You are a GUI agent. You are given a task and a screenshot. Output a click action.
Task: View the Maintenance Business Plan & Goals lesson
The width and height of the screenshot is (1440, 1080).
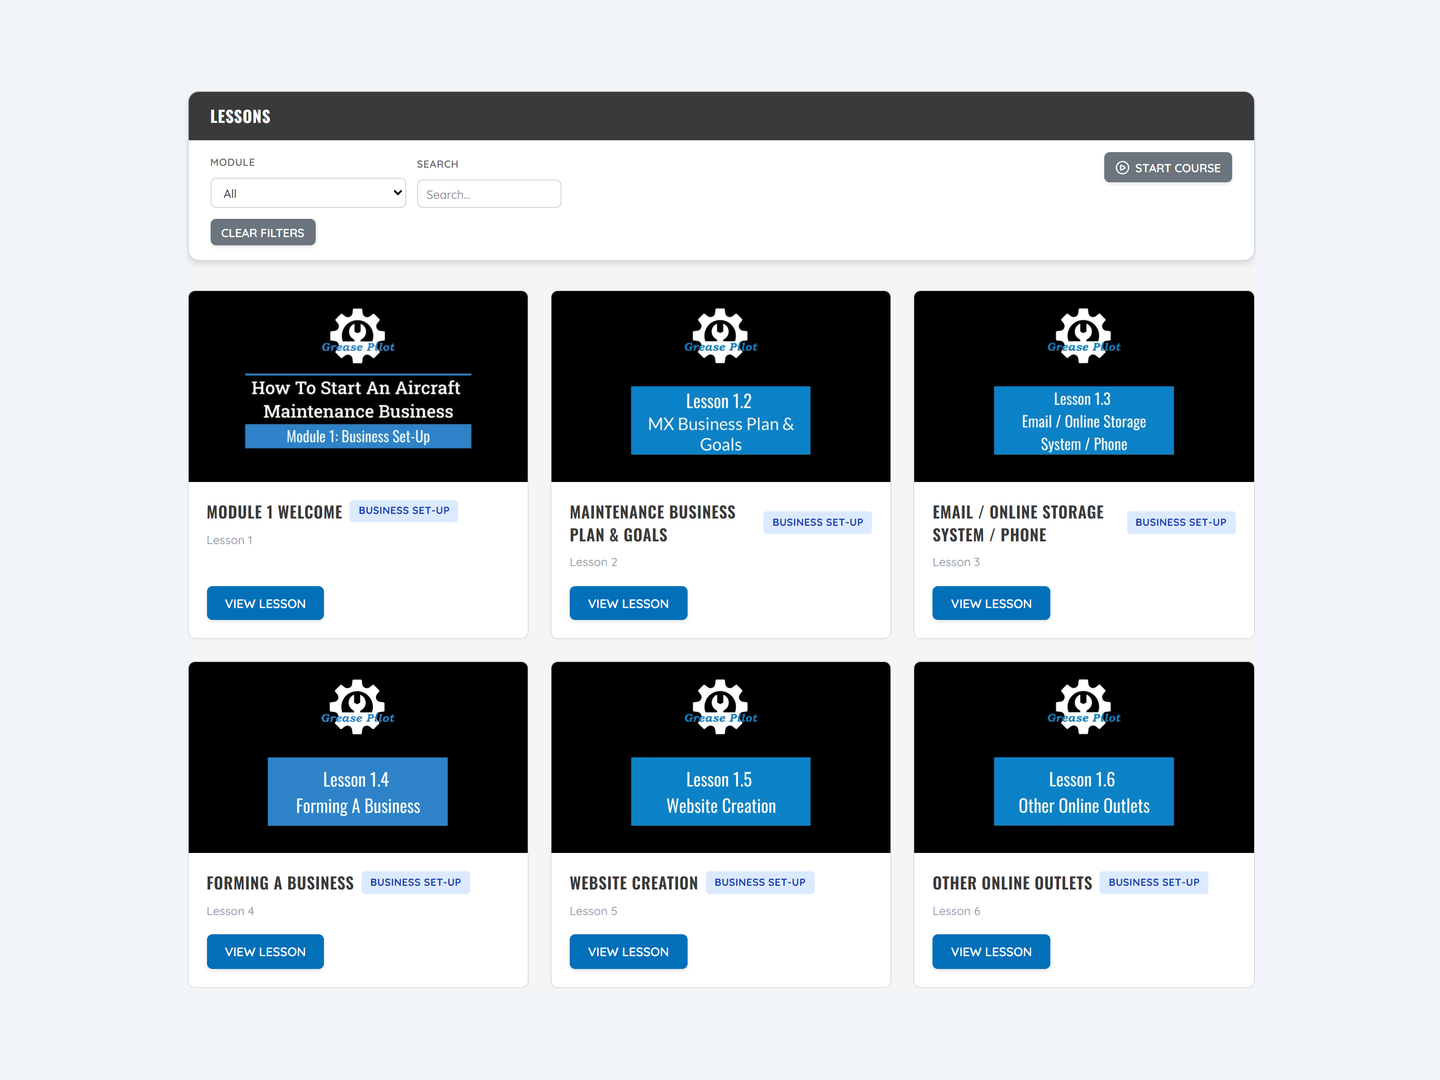coord(628,603)
